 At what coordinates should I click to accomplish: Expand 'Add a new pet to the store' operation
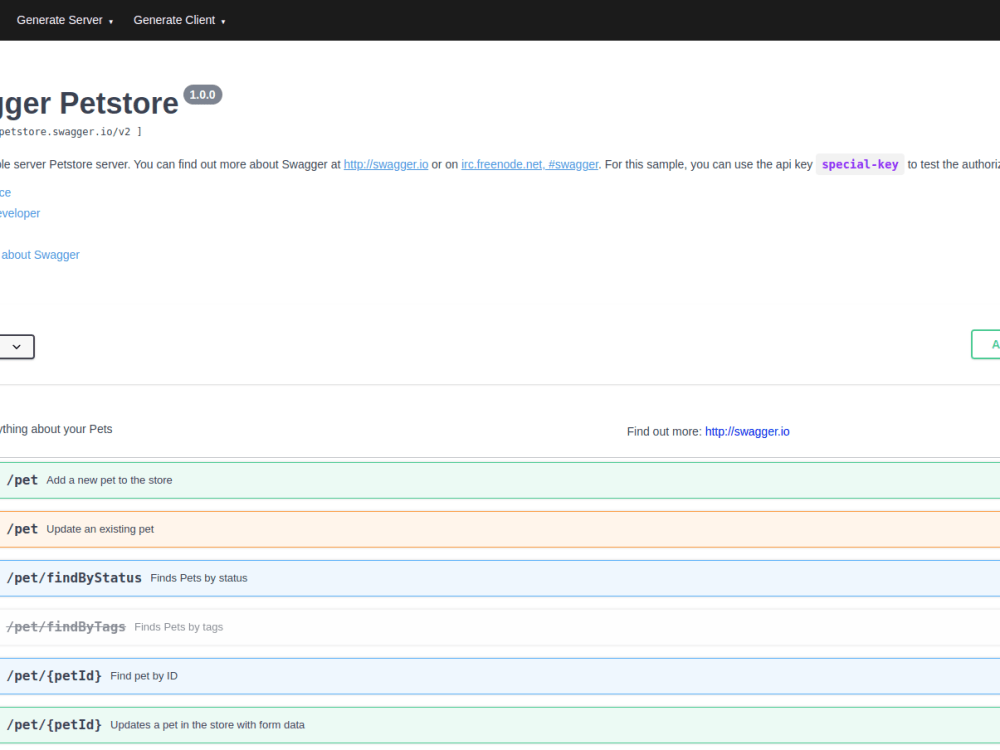coord(500,480)
